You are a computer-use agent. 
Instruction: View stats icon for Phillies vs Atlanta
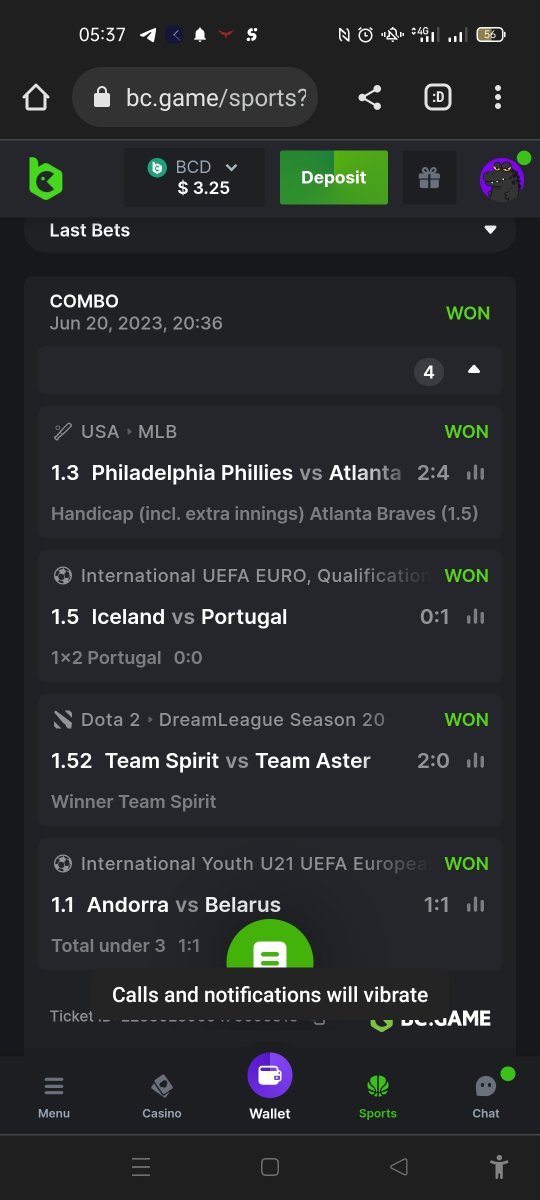(x=475, y=473)
